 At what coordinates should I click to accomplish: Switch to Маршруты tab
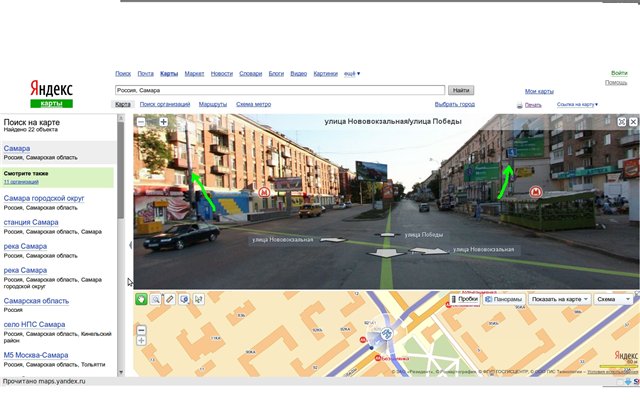pyautogui.click(x=213, y=104)
